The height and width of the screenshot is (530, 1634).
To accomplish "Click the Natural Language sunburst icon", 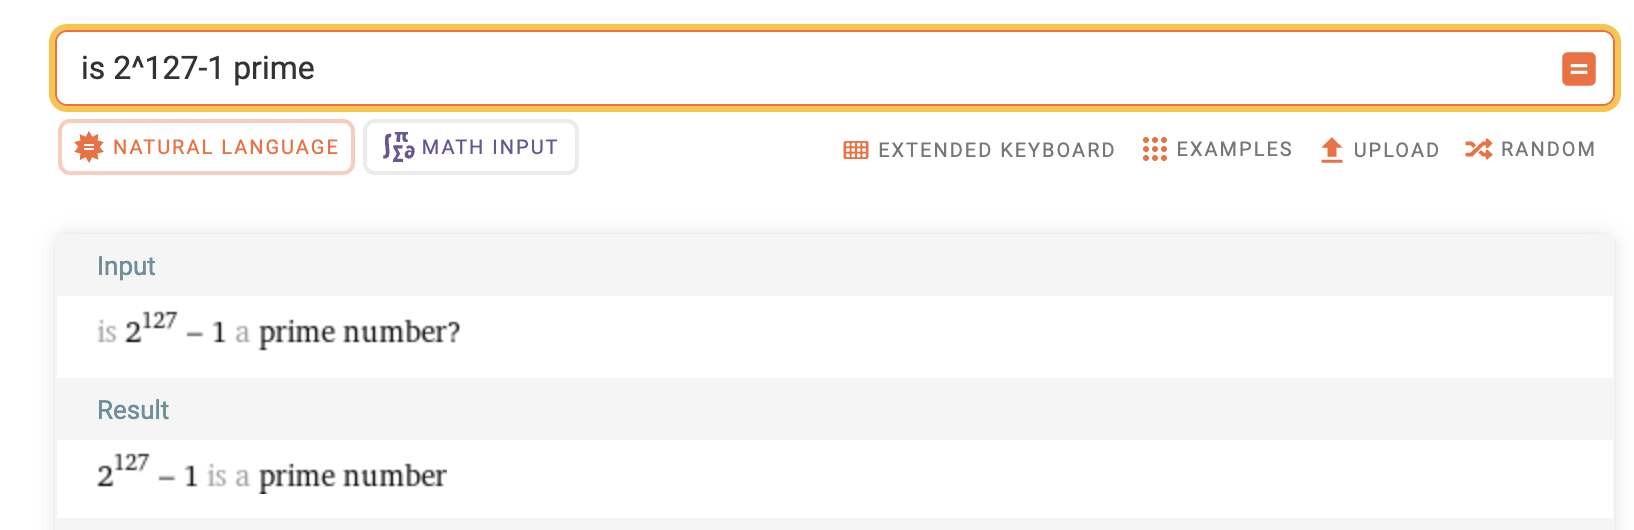I will click(89, 147).
